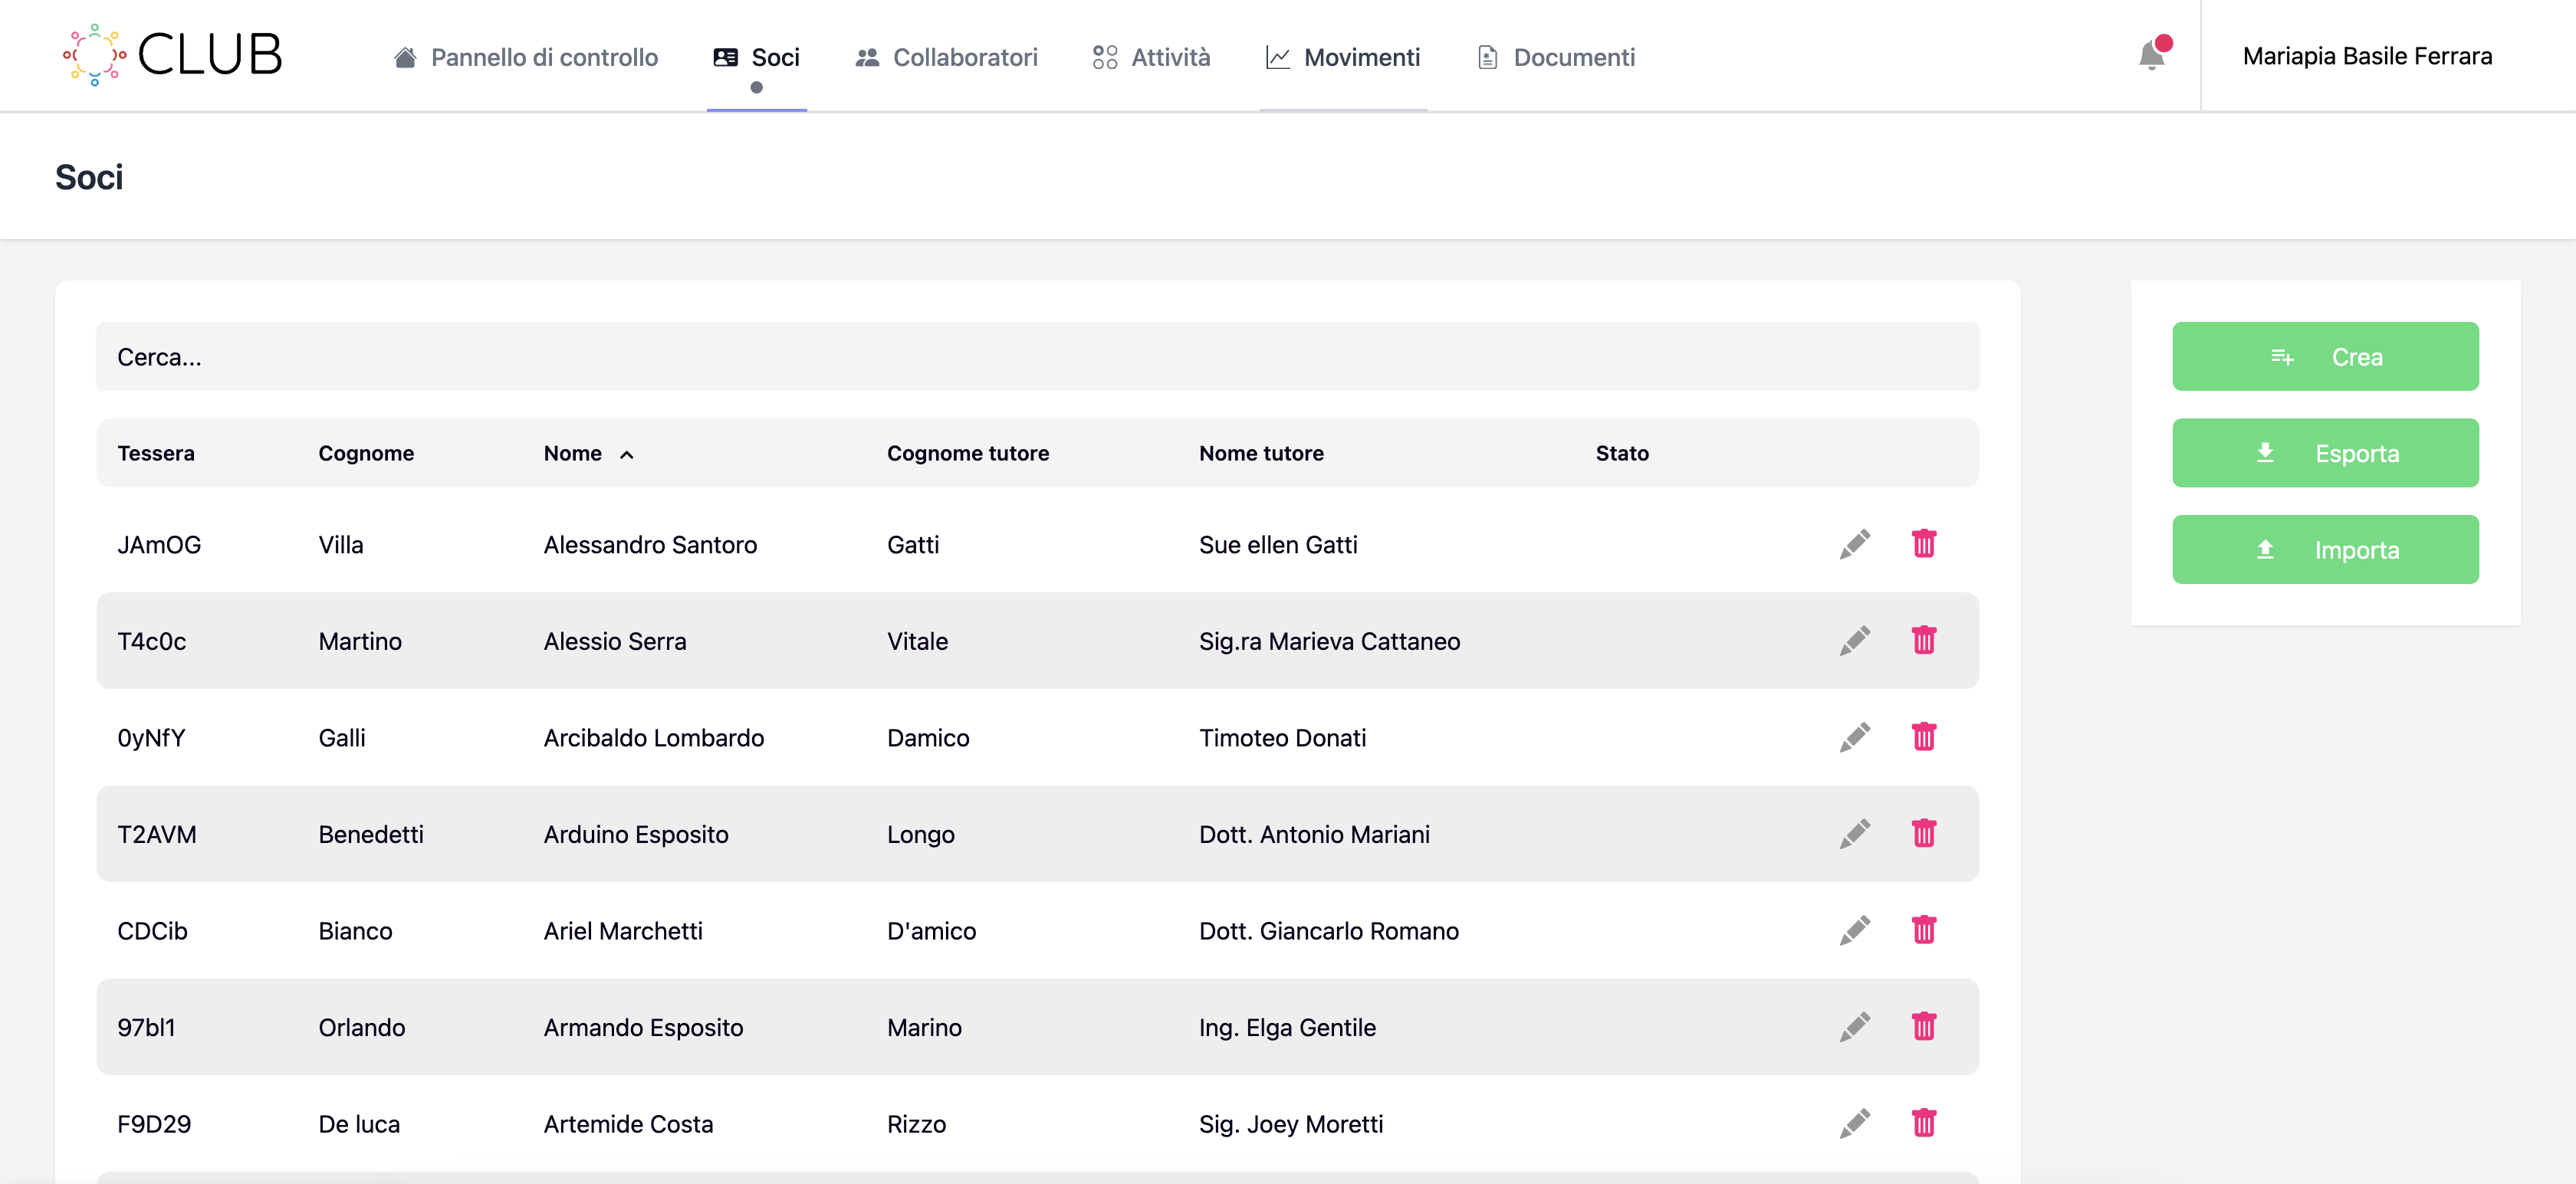Image resolution: width=2576 pixels, height=1184 pixels.
Task: Delete member Artemide Costa with trash icon
Action: 1924,1123
